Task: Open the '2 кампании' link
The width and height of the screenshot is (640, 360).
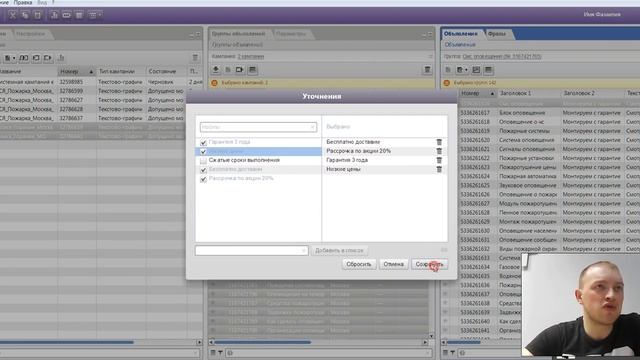Action: (251, 56)
